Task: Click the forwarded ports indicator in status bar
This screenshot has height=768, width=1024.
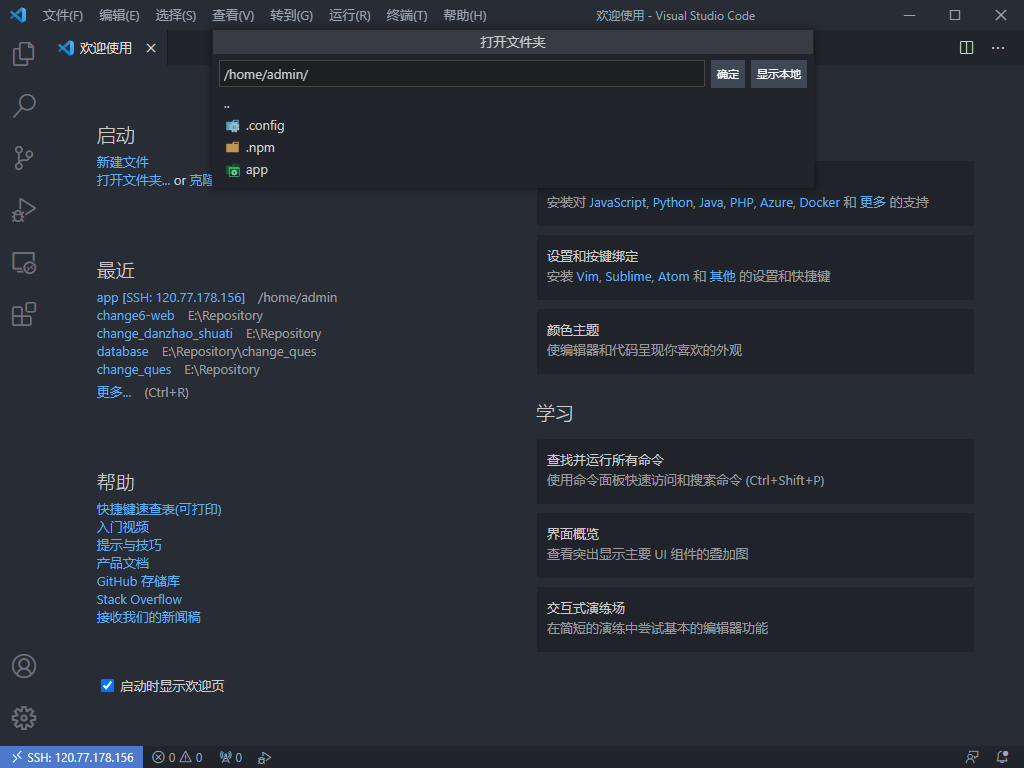Action: (231, 758)
